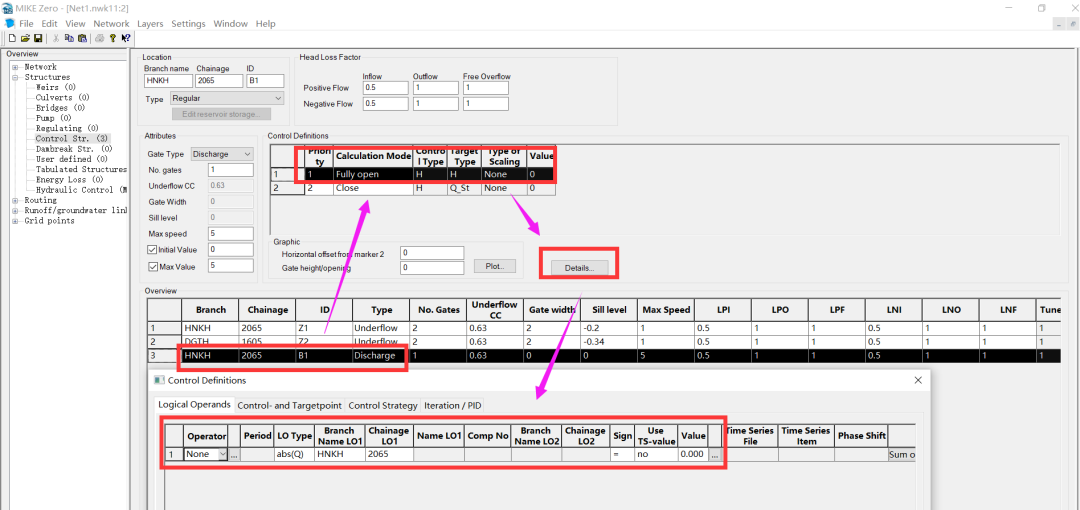The image size is (1080, 510).
Task: Click the Max speed input field
Action: point(231,234)
